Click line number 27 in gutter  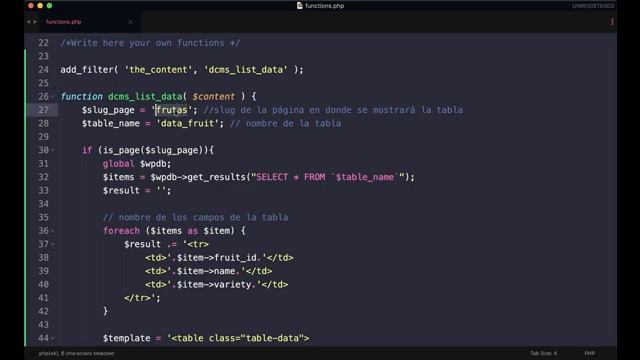(x=43, y=110)
